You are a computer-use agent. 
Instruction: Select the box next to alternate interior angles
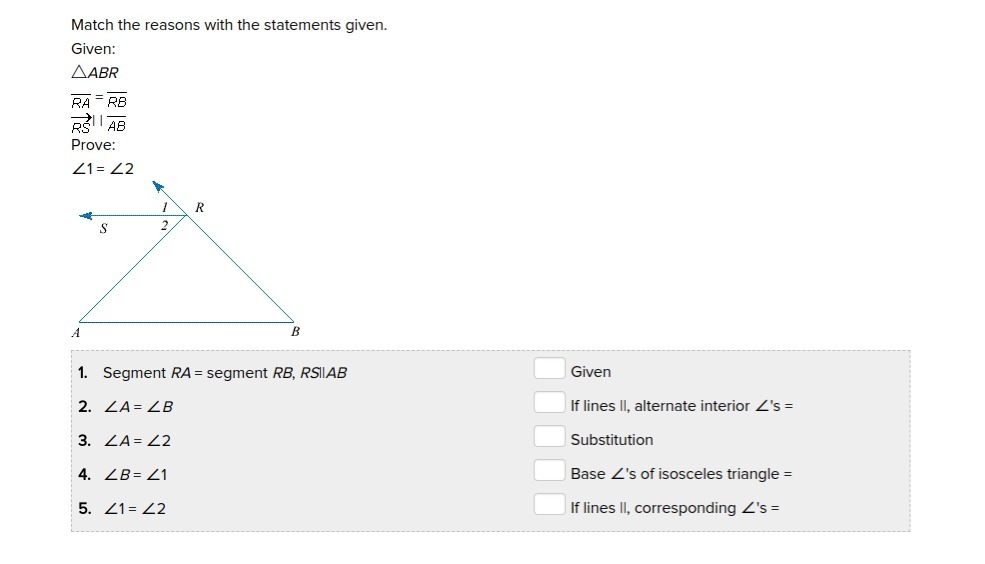pos(550,402)
